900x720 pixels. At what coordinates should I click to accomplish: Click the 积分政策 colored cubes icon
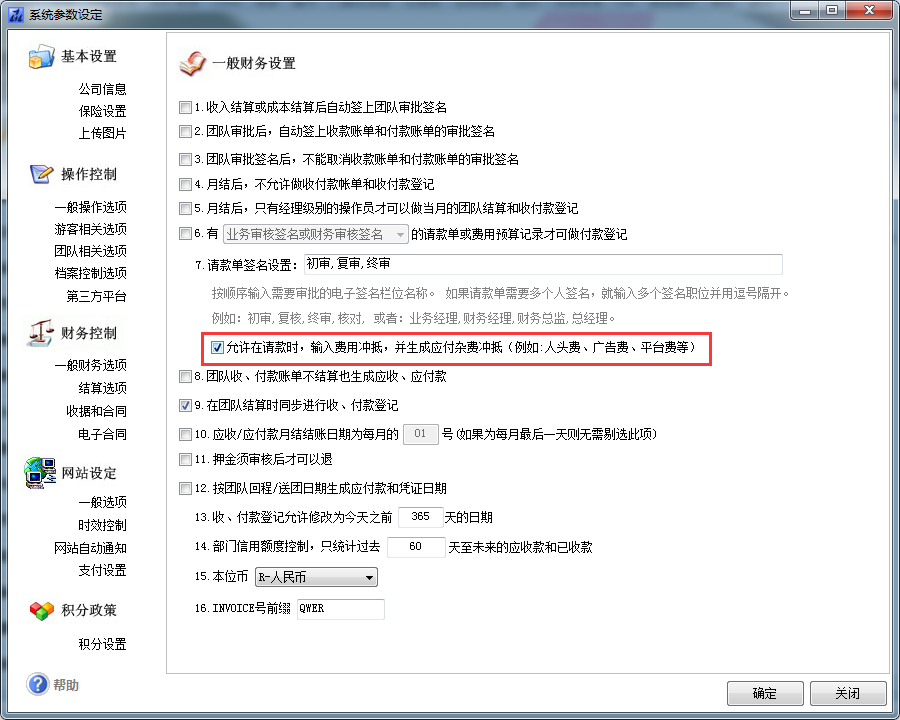coord(41,610)
